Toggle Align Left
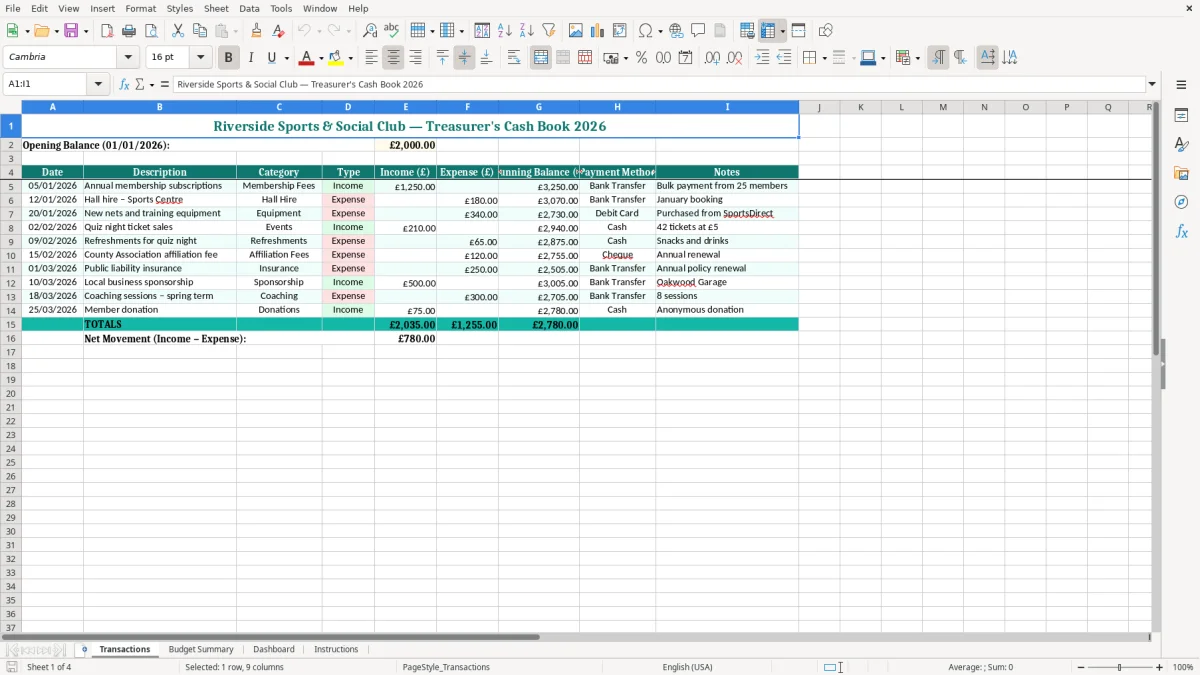The height and width of the screenshot is (675, 1200). [371, 58]
